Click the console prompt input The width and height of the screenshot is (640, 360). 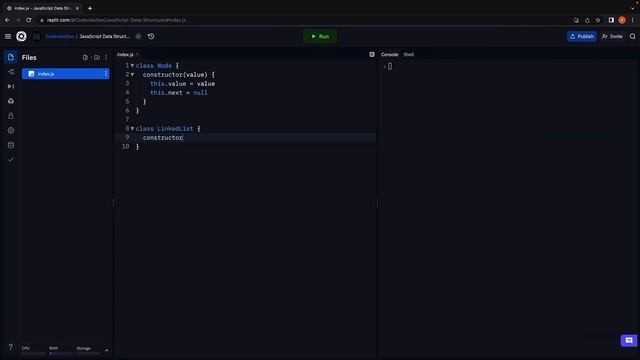(x=390, y=66)
